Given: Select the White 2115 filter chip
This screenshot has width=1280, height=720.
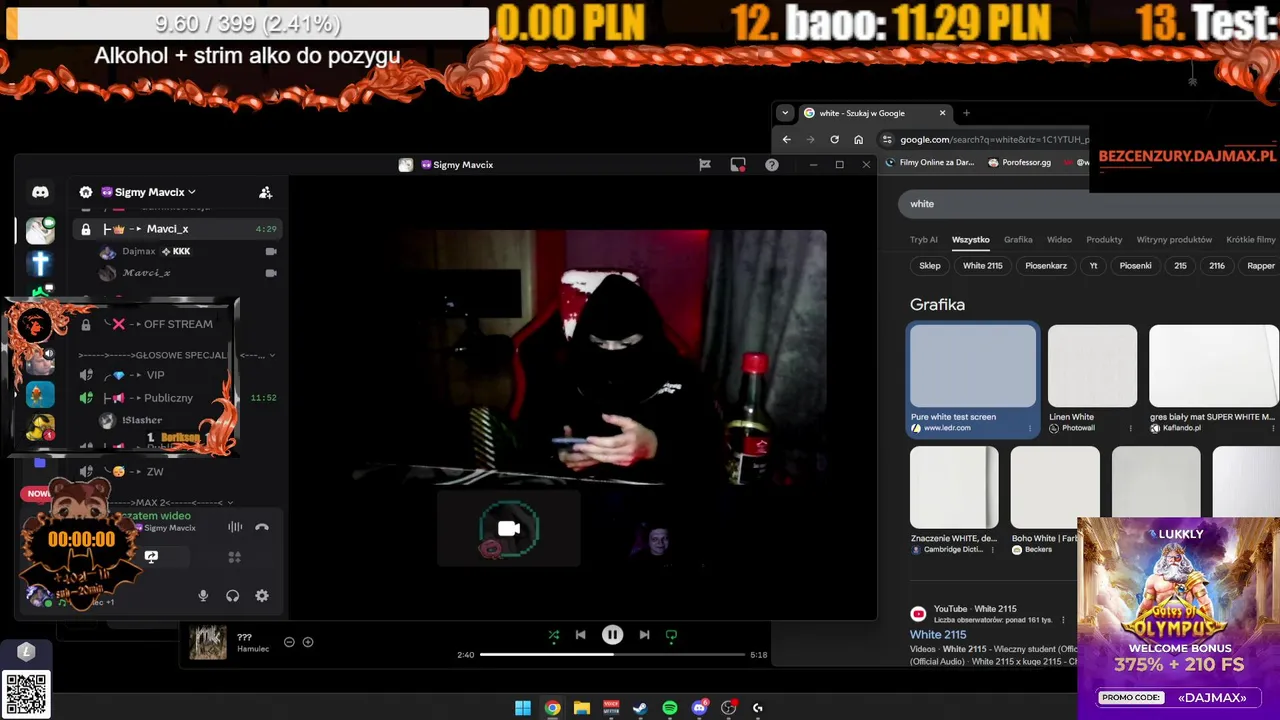Looking at the screenshot, I should tap(982, 266).
